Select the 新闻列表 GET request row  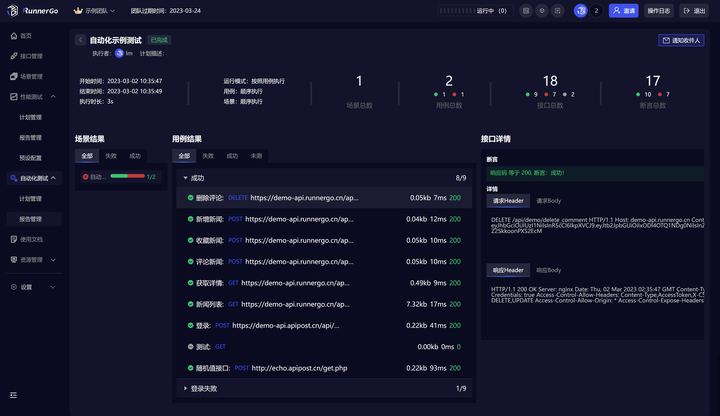click(324, 304)
